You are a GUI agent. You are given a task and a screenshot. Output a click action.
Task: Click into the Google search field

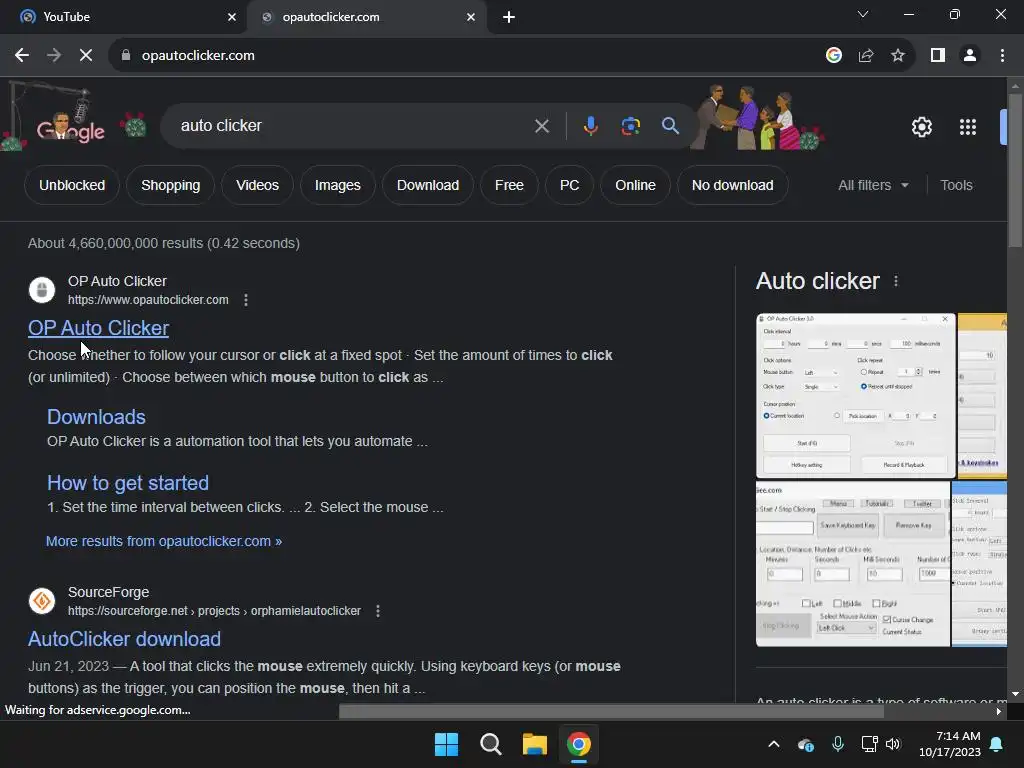point(353,125)
